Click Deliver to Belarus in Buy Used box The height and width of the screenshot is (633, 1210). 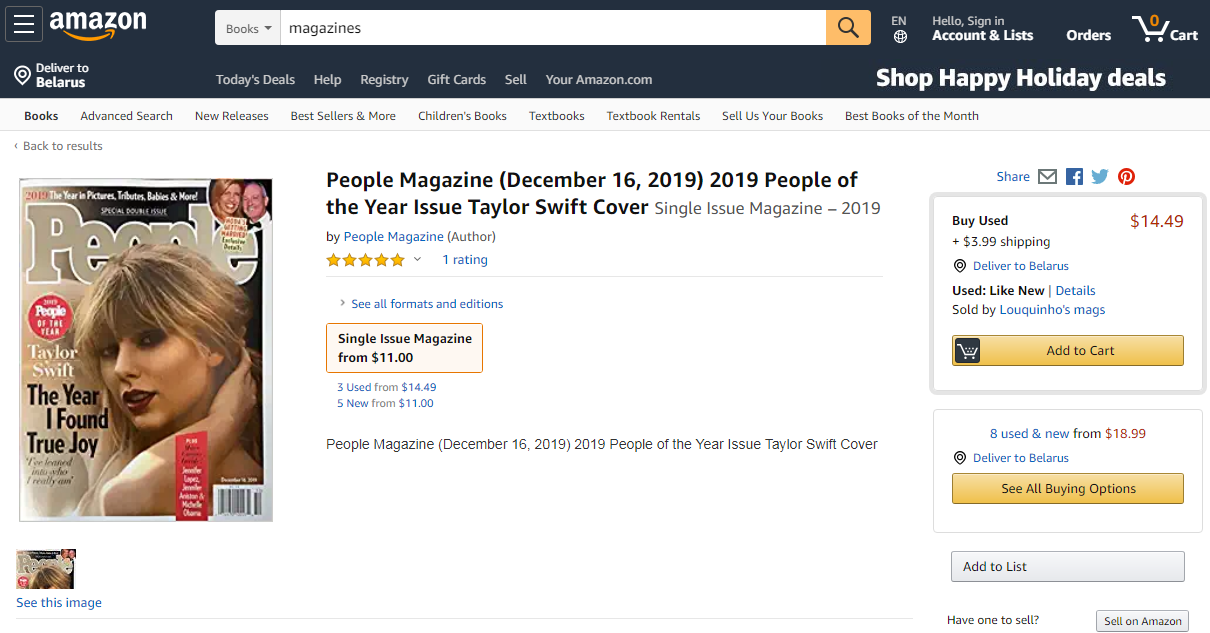[x=1020, y=266]
